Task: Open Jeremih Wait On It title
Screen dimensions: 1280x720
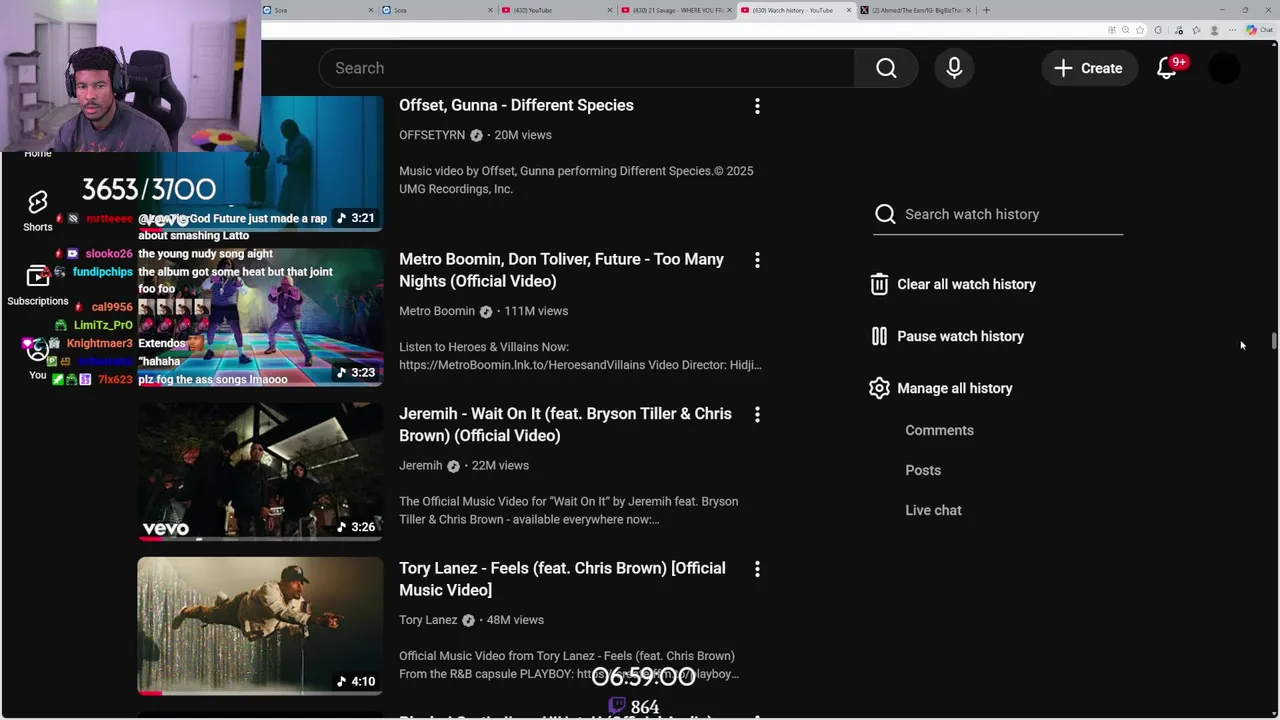Action: pyautogui.click(x=565, y=425)
